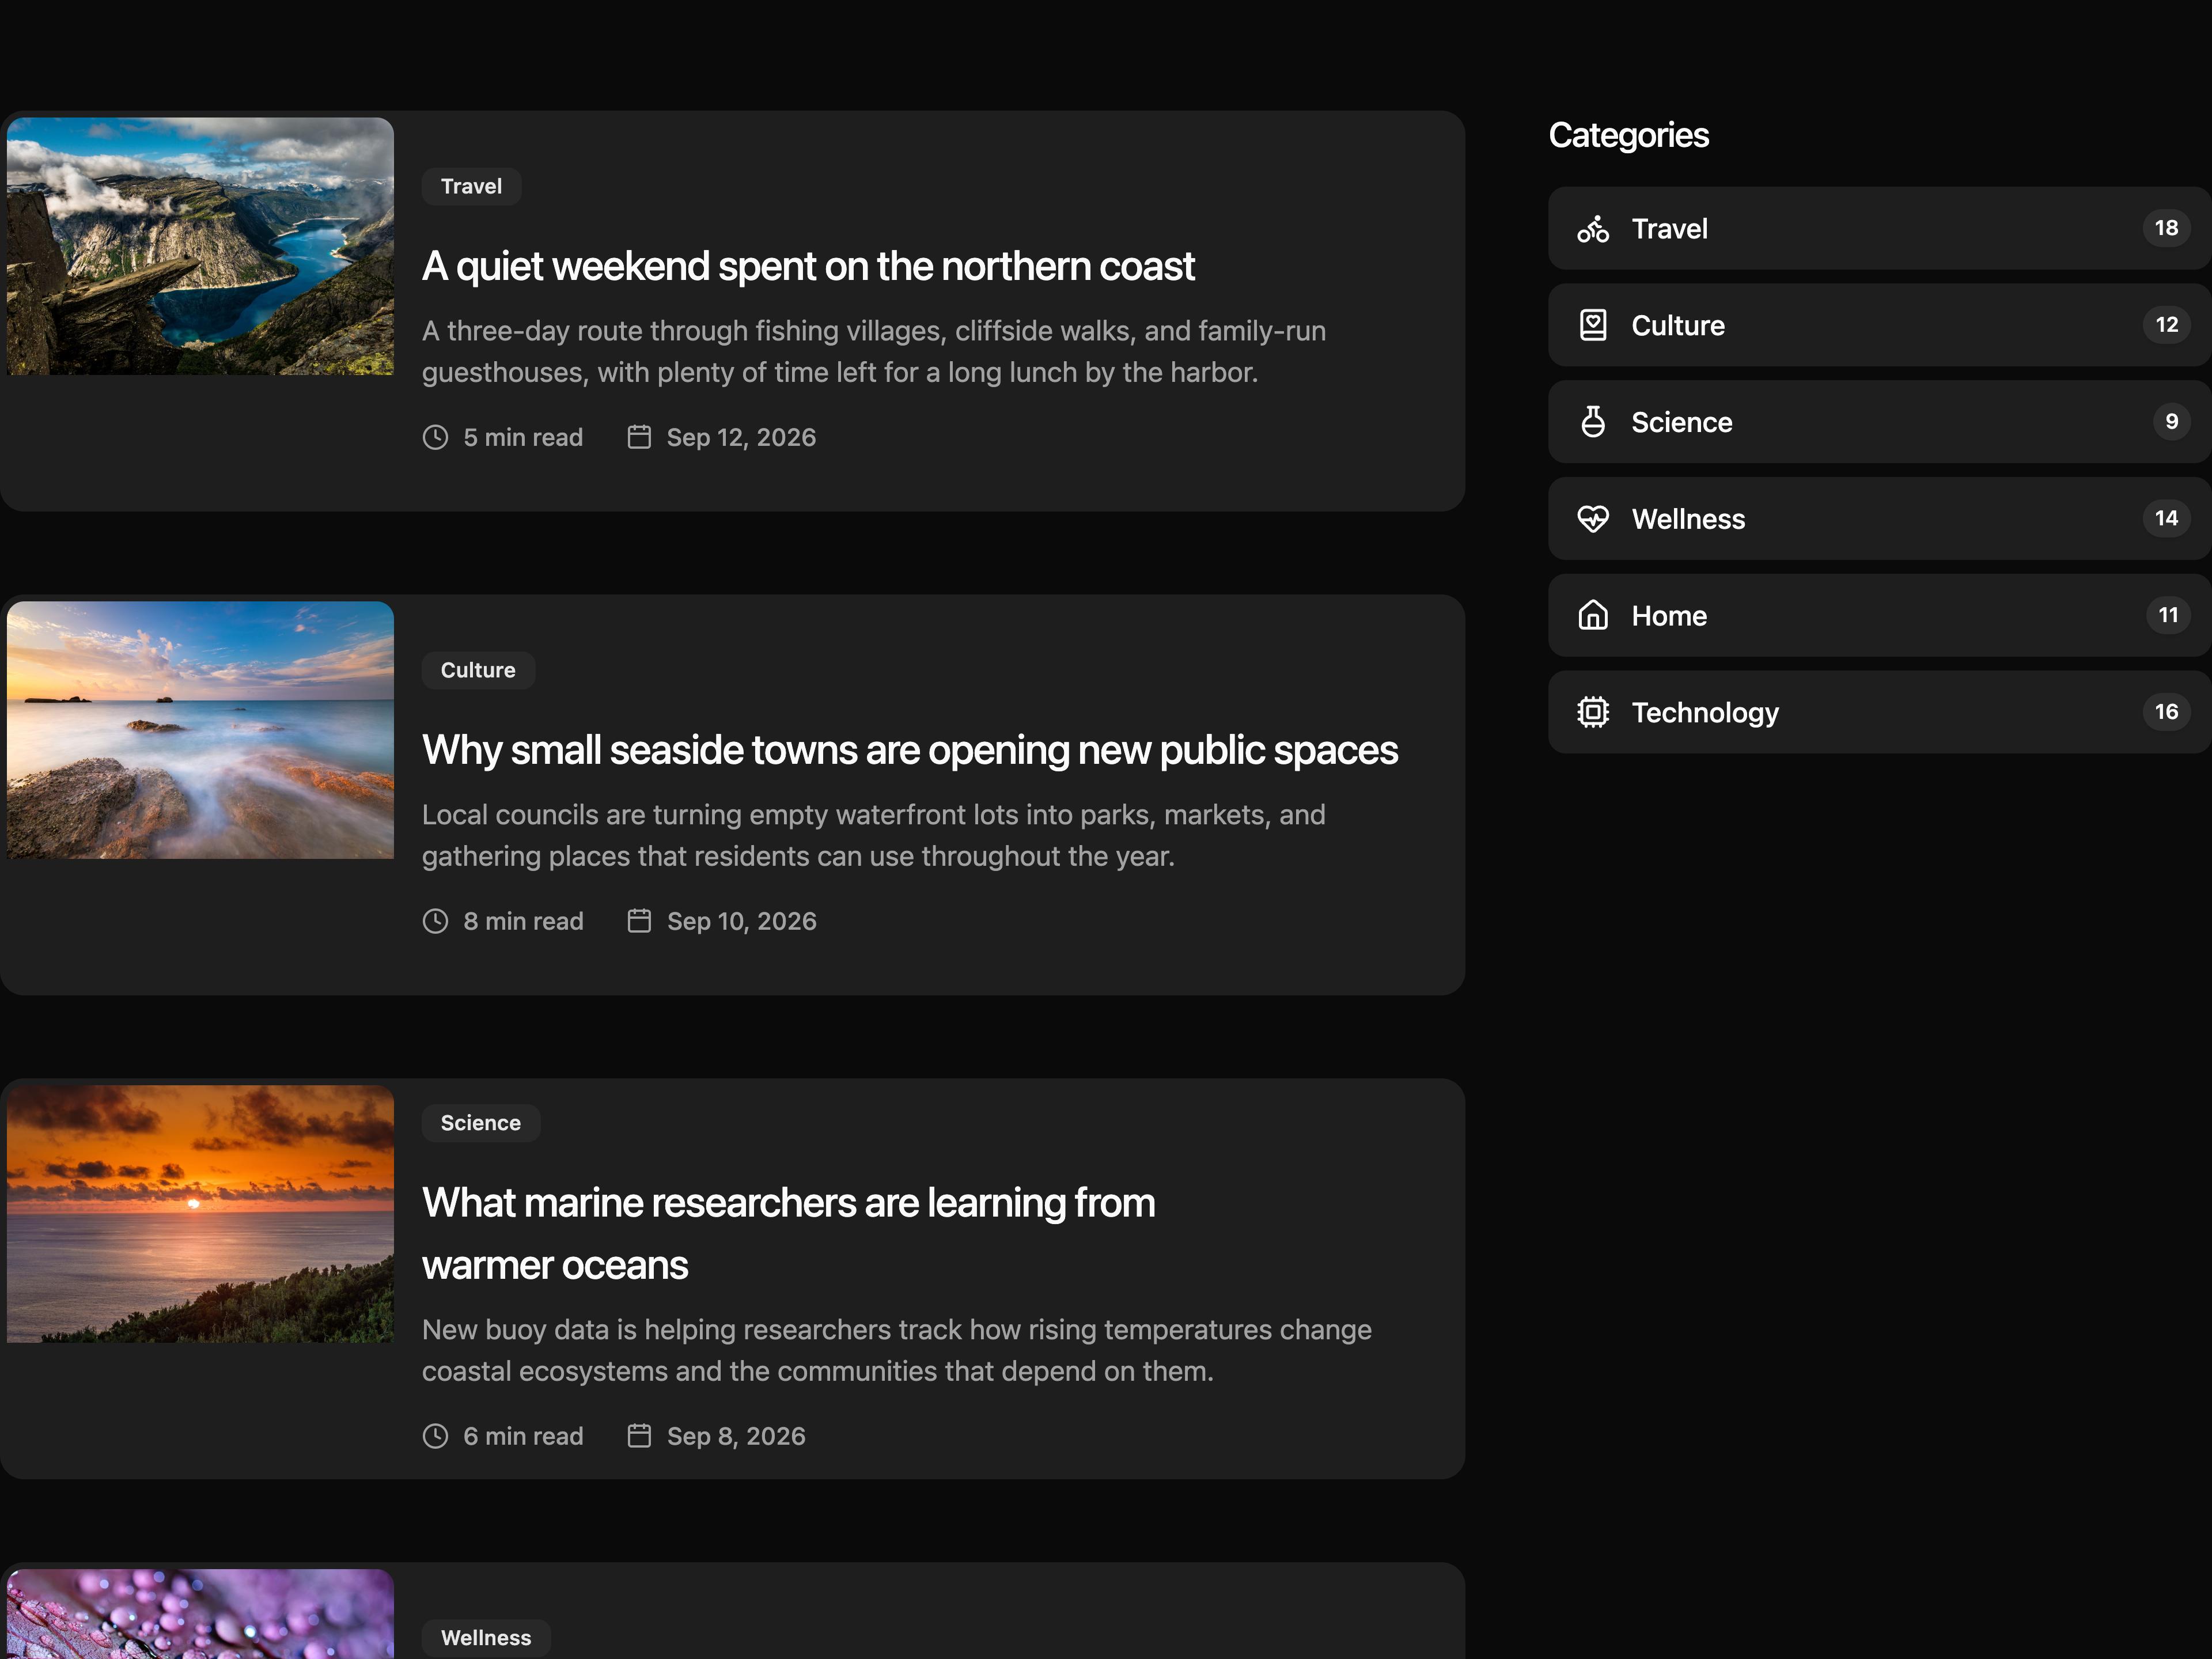Click the 'Sep 8, 2026' date
Viewport: 2212px width, 1659px height.
point(736,1436)
